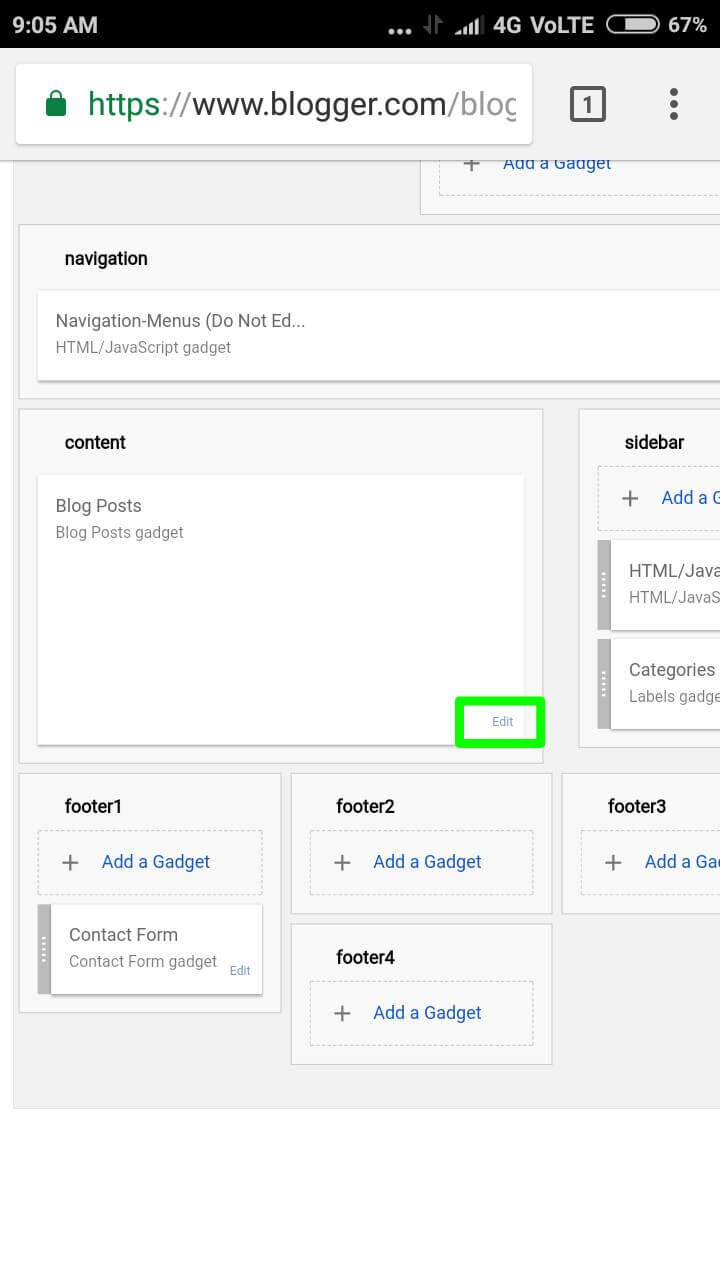Open the browser three-dot overflow menu
This screenshot has width=720, height=1280.
click(x=674, y=103)
